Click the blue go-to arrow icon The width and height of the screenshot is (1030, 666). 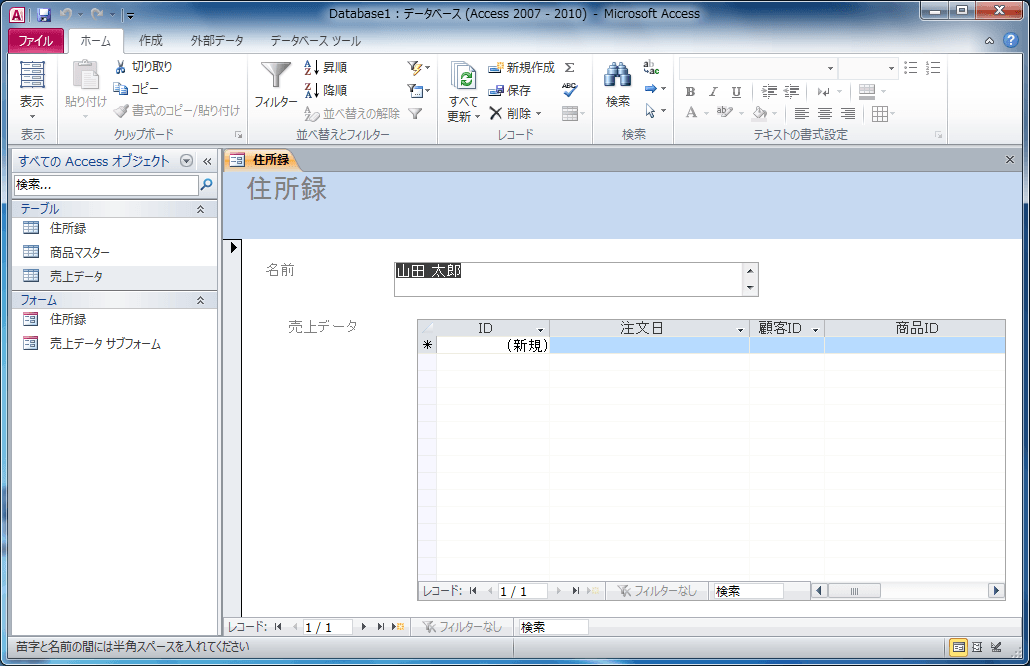(x=650, y=89)
